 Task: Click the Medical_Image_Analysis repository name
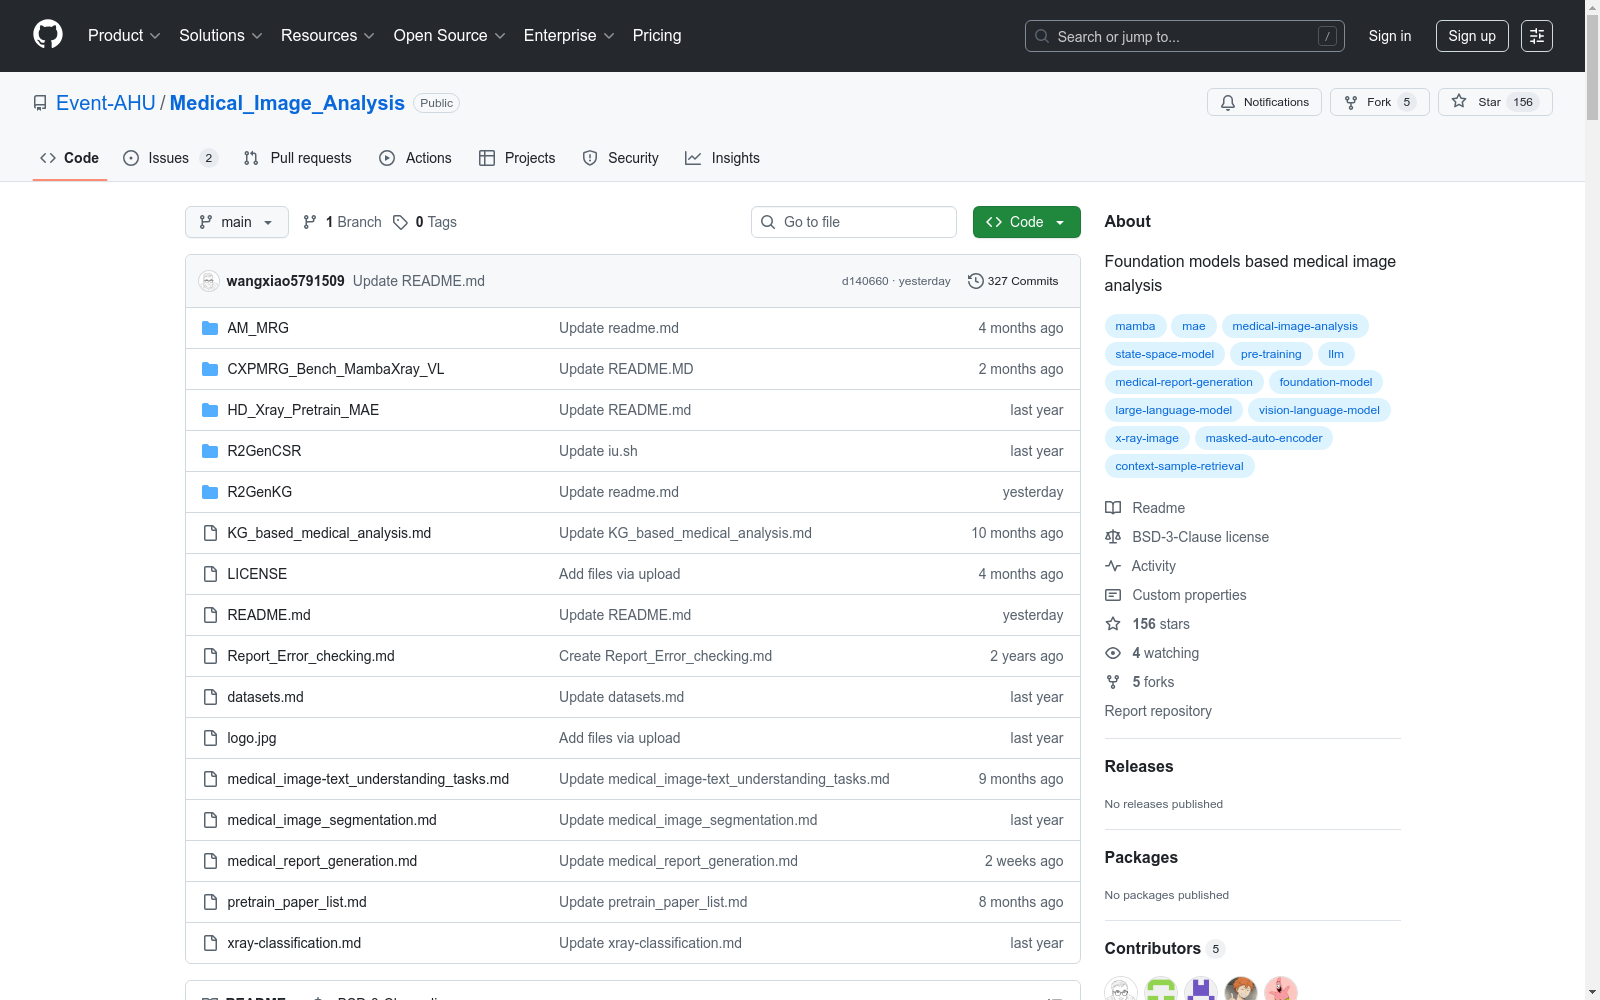pyautogui.click(x=287, y=103)
